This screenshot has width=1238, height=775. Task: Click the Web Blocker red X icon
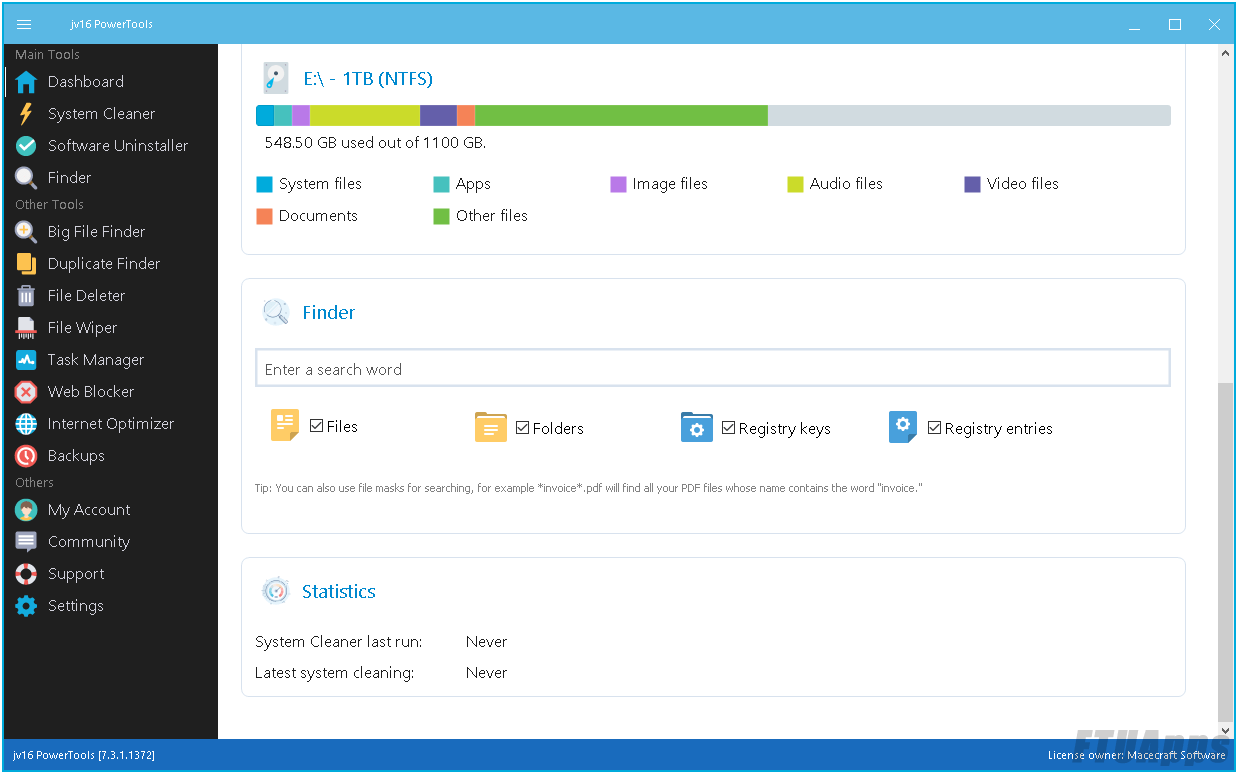click(x=26, y=392)
